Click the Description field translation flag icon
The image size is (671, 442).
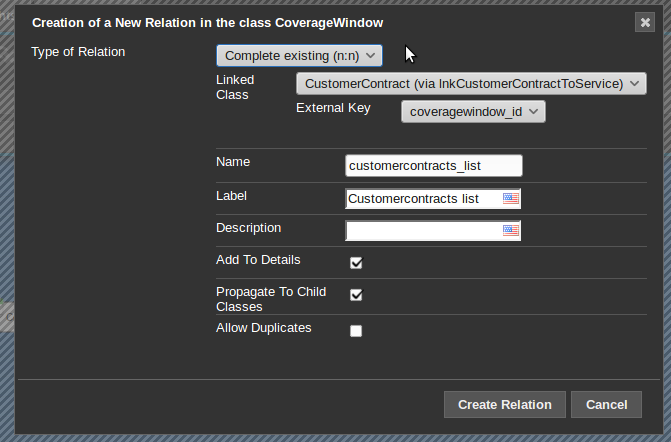tap(511, 231)
